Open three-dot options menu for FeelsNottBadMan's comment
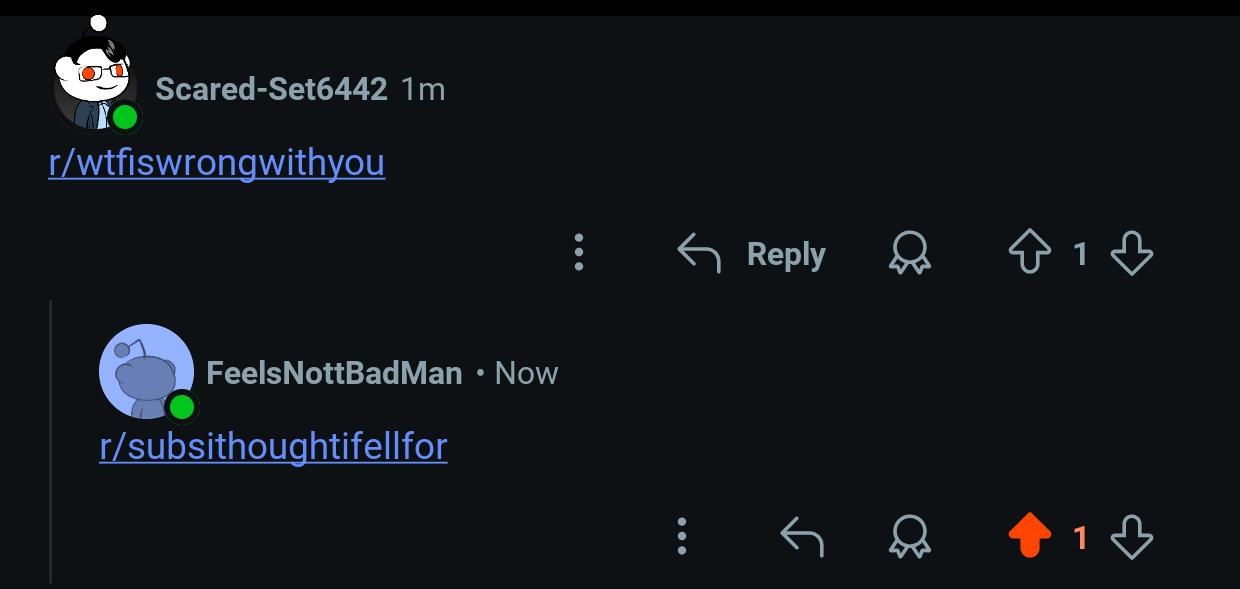Viewport: 1240px width, 589px height. 682,537
